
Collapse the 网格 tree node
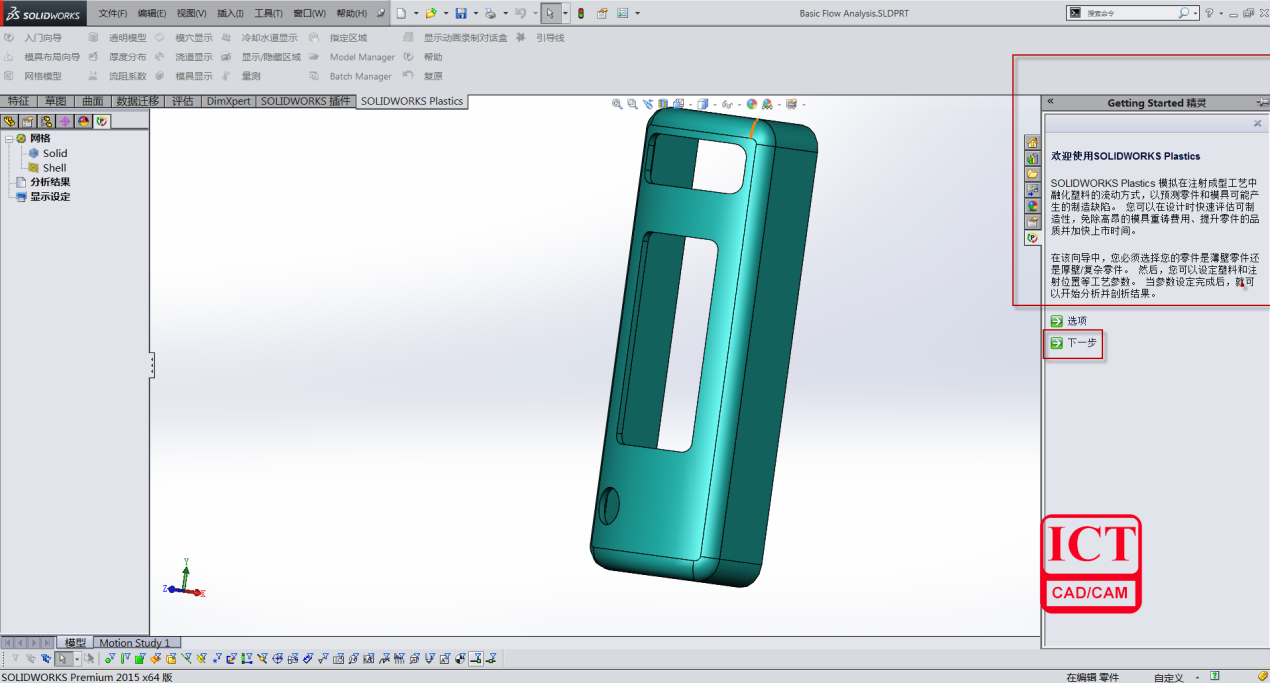[9, 139]
